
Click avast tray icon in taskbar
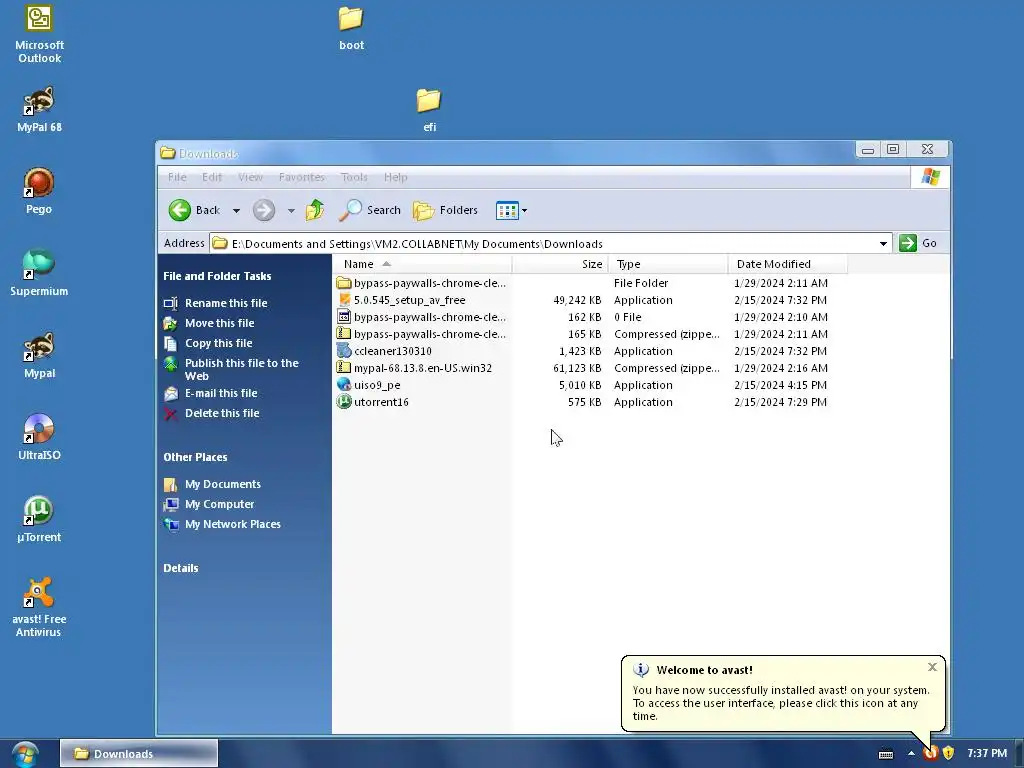coord(931,754)
